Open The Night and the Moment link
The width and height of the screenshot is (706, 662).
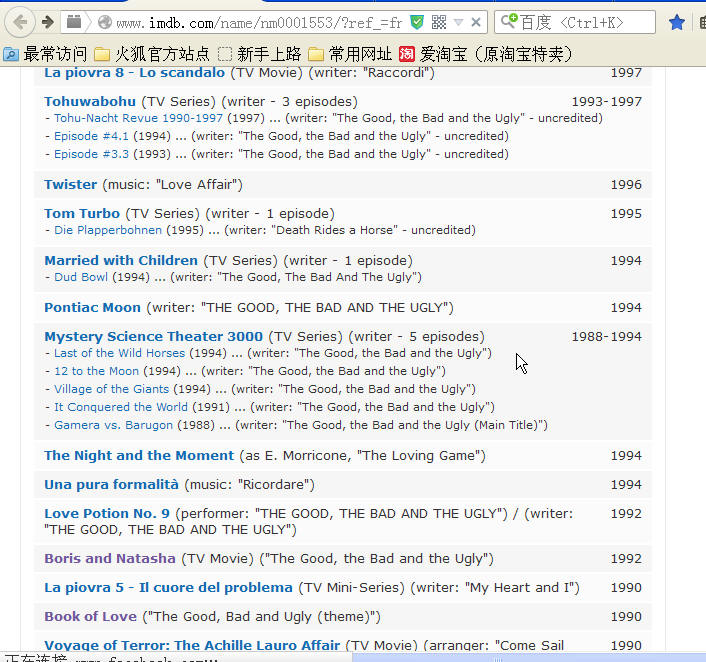click(x=139, y=455)
